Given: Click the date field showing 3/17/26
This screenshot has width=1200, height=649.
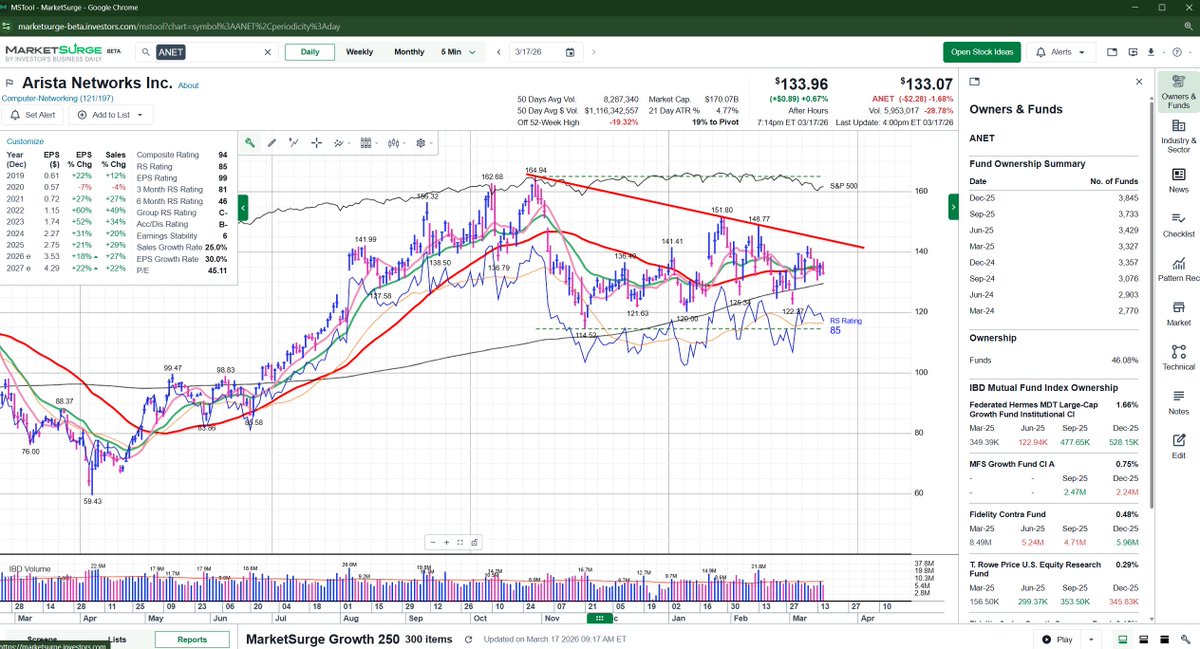Looking at the screenshot, I should coord(544,52).
